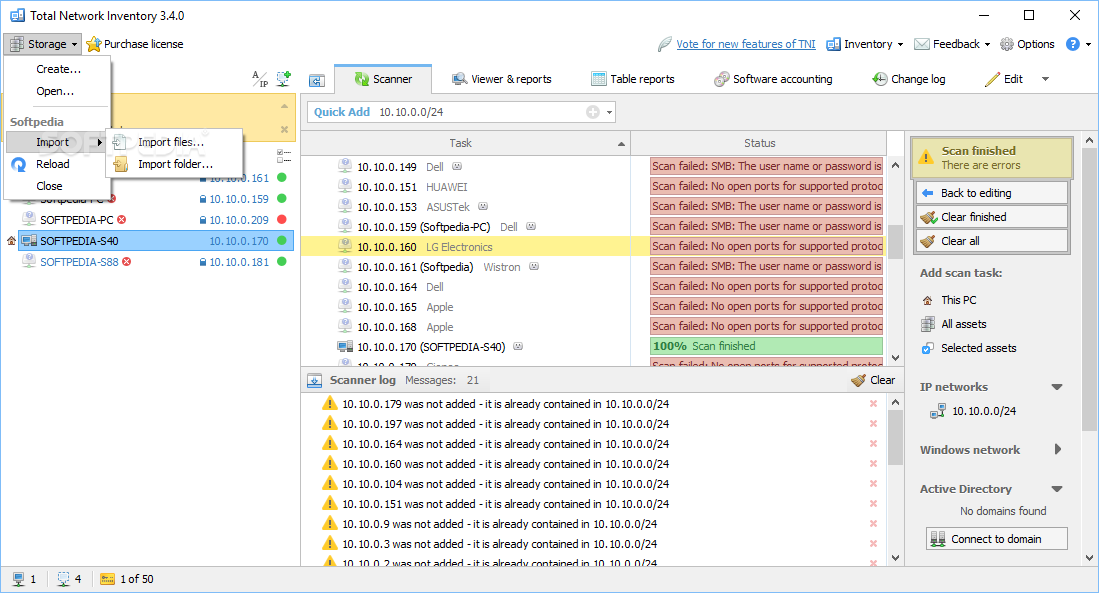Screen dimensions: 1099x593
Task: Click red status dot for 10.10.0.209
Action: coord(282,219)
